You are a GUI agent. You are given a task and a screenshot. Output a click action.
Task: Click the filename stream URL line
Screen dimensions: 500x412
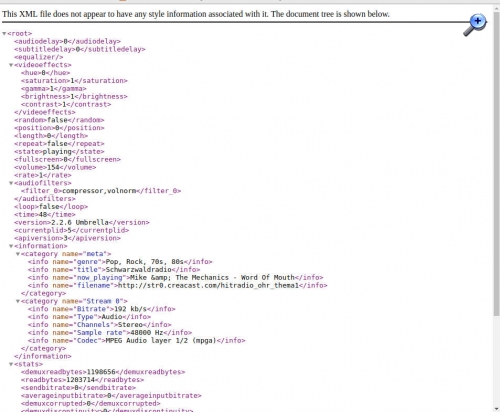(x=178, y=285)
